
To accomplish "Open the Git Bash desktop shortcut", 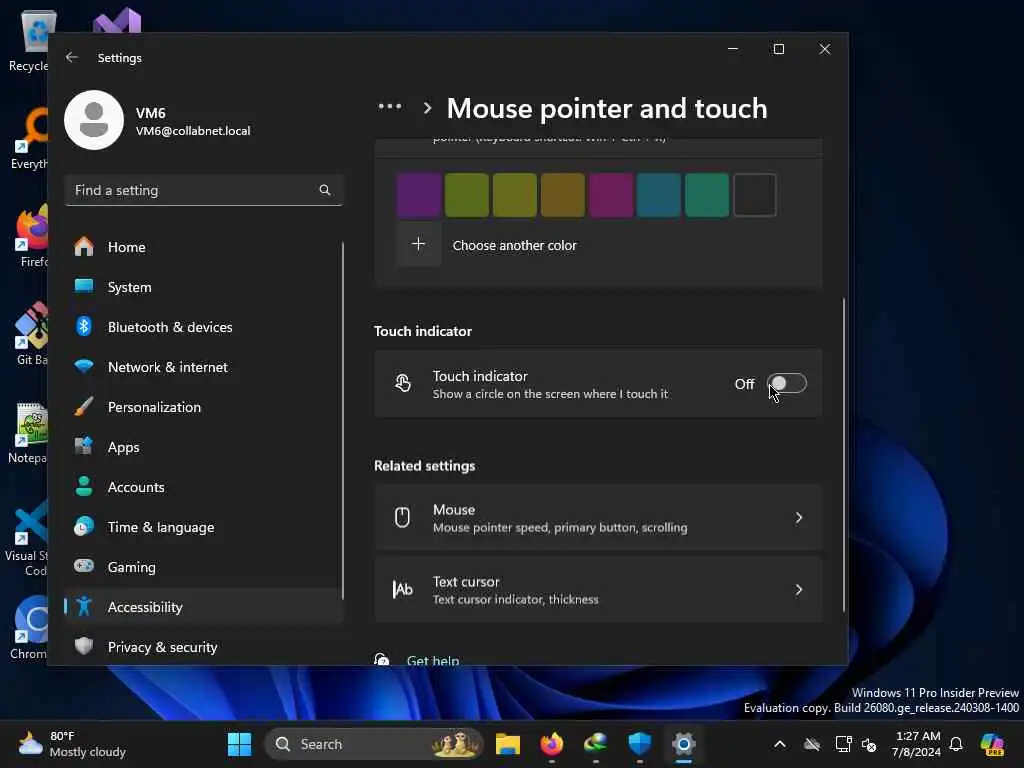I will coord(30,334).
